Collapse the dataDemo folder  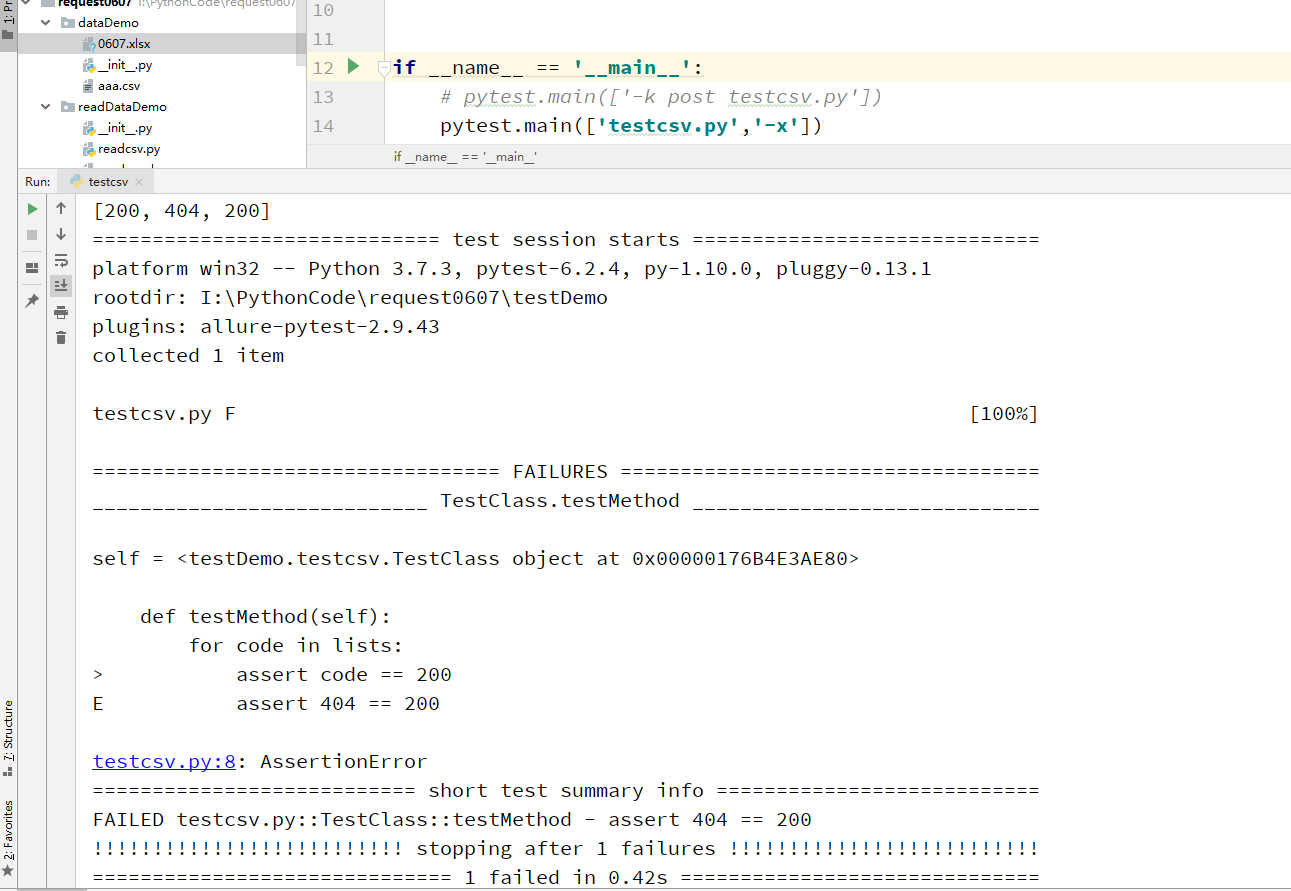pyautogui.click(x=46, y=22)
